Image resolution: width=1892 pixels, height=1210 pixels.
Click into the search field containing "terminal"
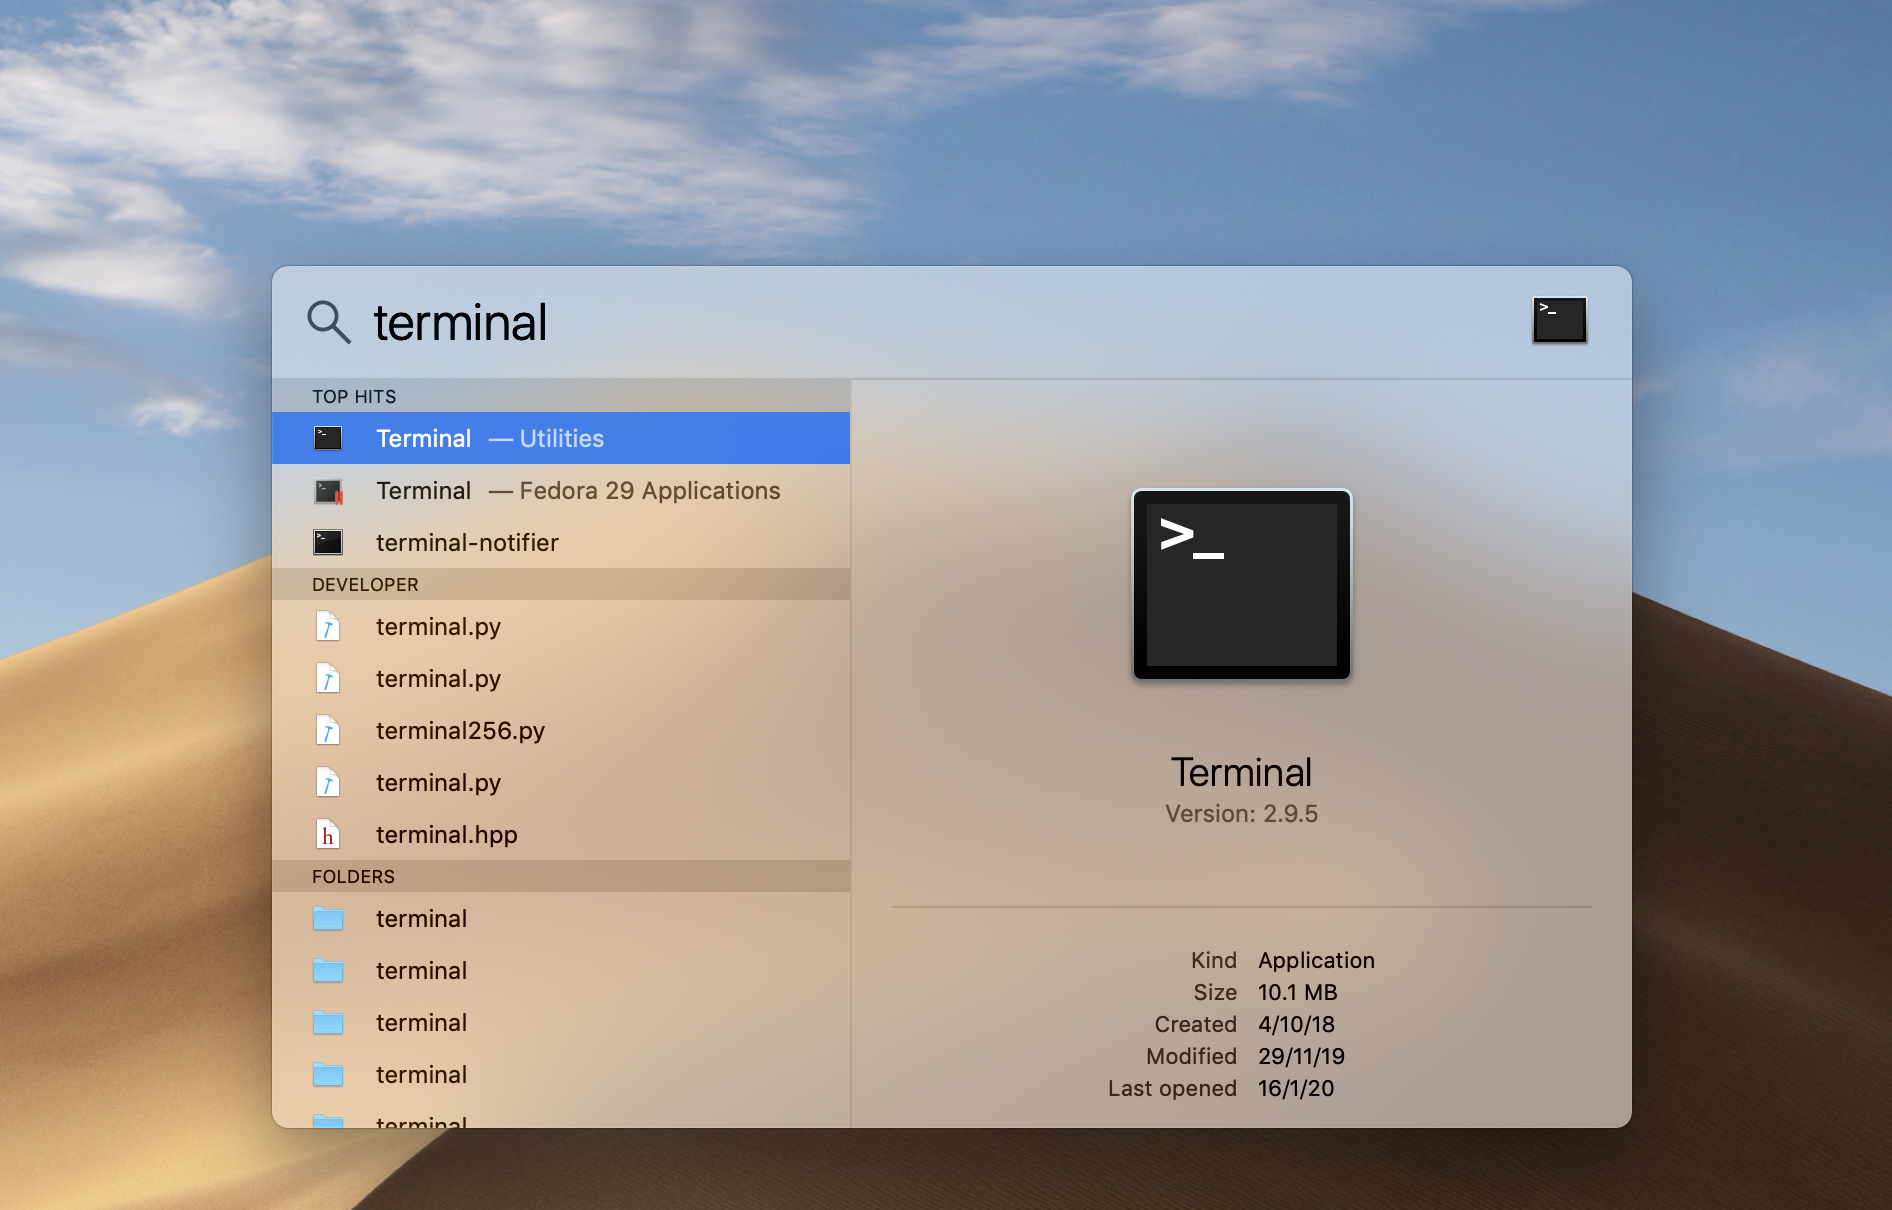(x=940, y=322)
